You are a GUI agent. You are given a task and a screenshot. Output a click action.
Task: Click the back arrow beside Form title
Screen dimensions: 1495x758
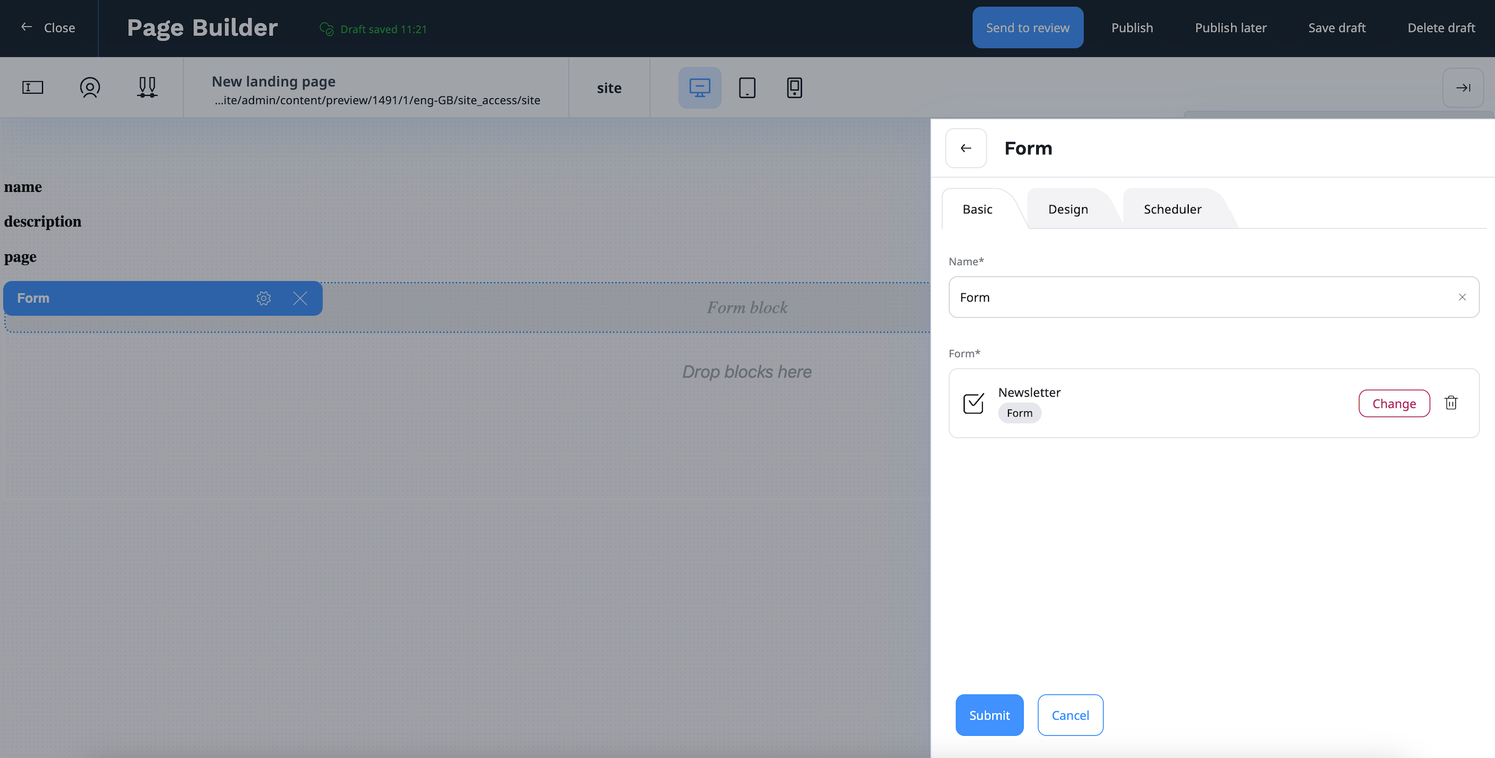pos(966,148)
